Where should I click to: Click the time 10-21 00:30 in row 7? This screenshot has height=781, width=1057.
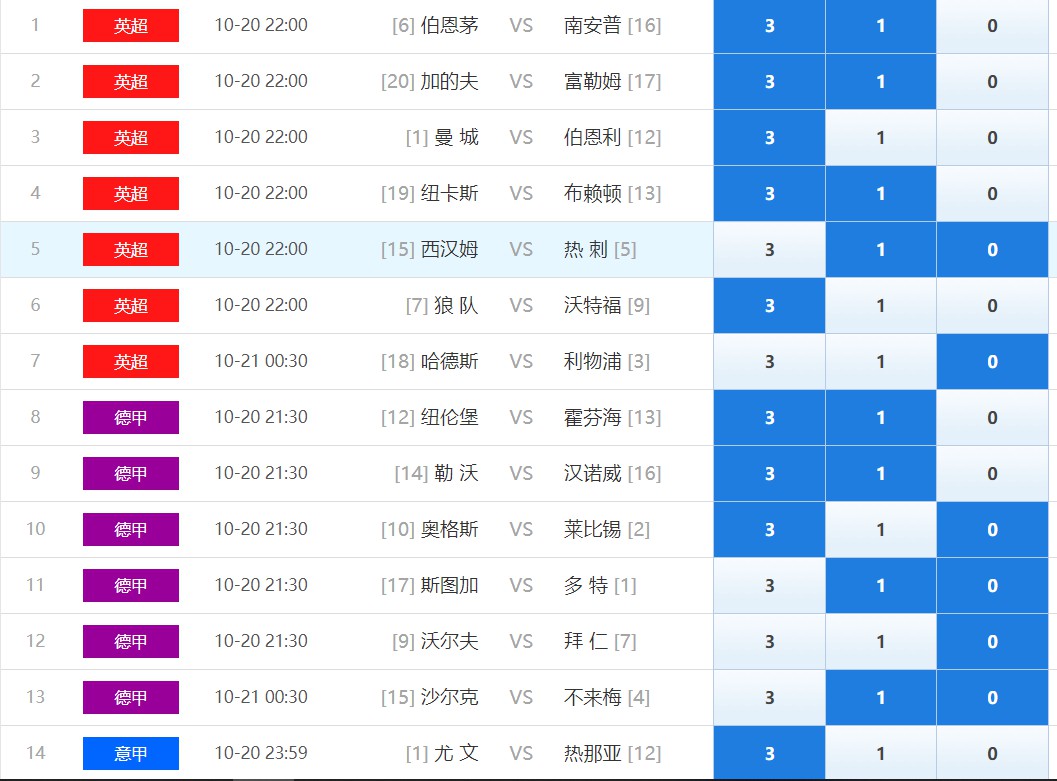[x=261, y=361]
